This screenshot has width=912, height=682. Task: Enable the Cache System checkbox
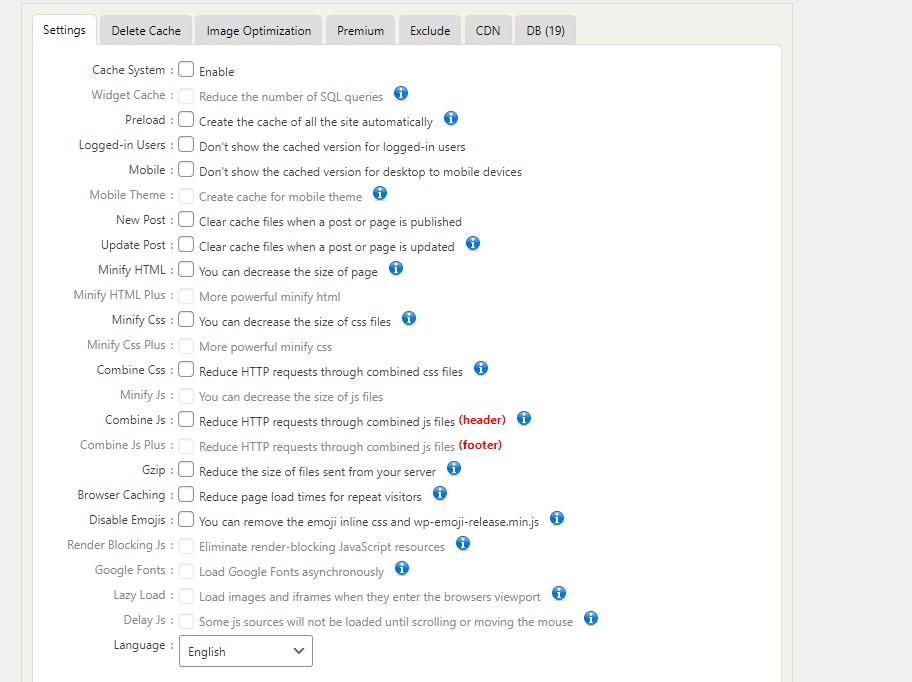coord(186,69)
